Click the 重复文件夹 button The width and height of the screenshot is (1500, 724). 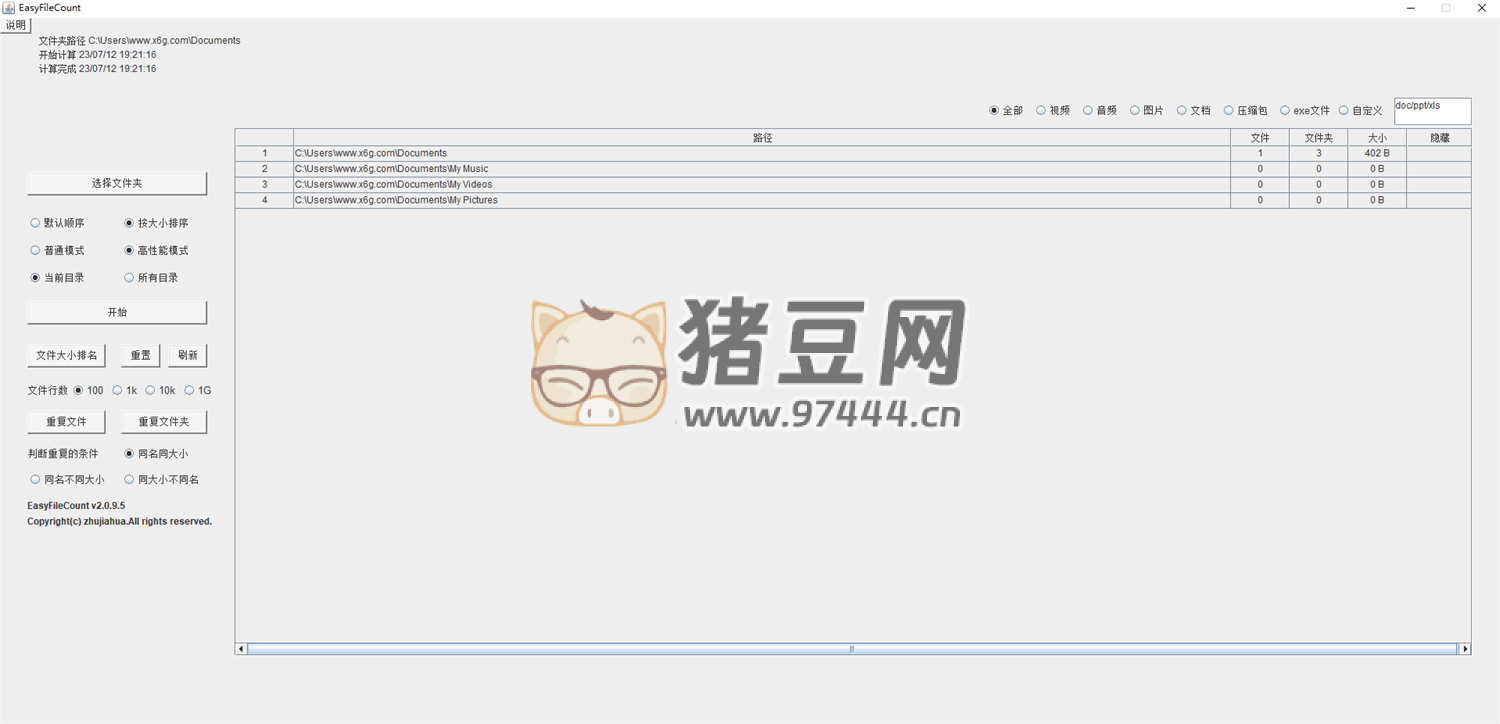[x=164, y=422]
